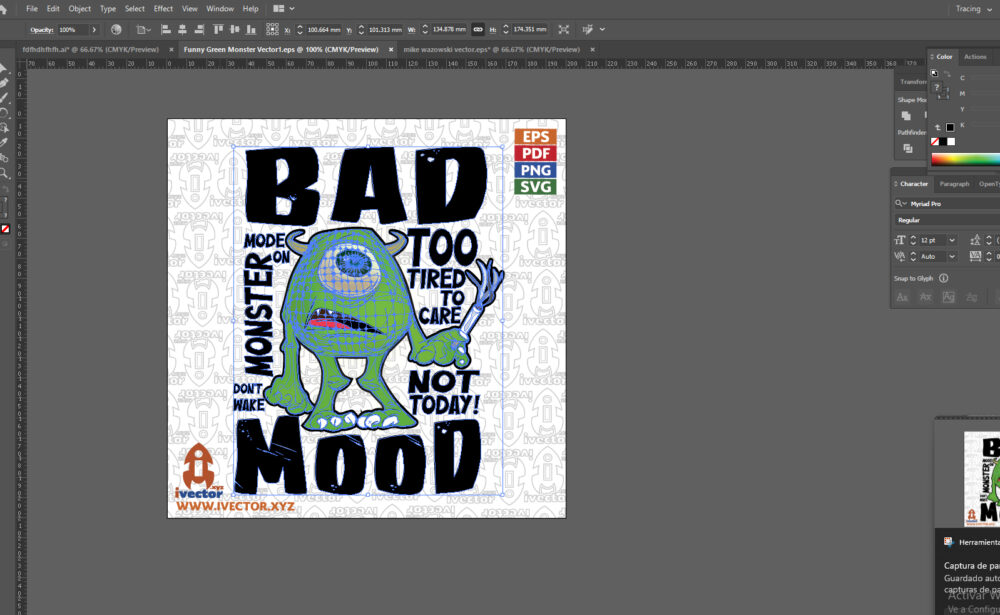Open the Regular font style dropdown

point(946,220)
